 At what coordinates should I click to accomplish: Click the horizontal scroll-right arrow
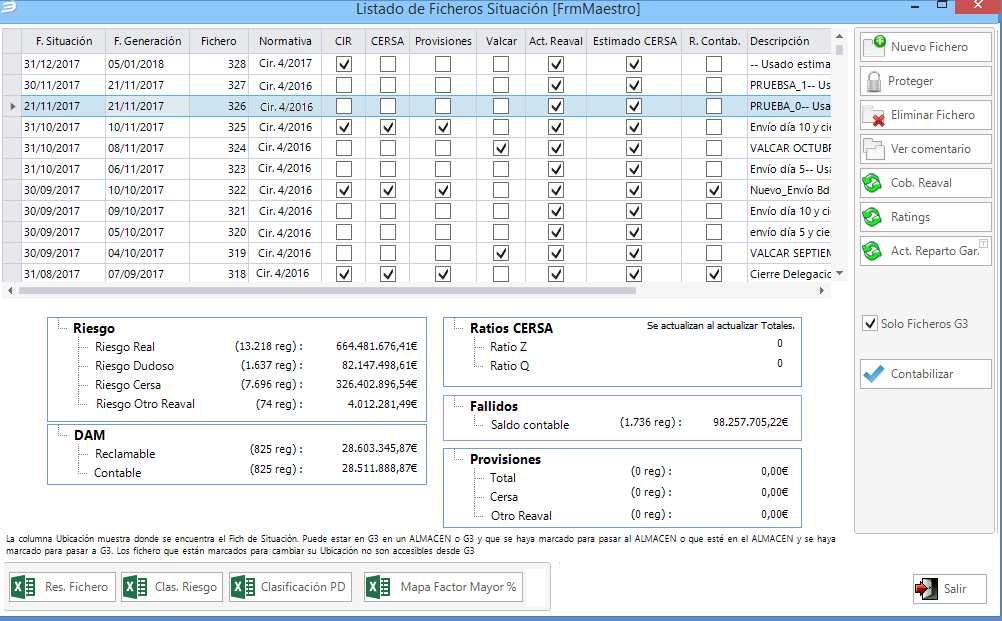point(822,291)
